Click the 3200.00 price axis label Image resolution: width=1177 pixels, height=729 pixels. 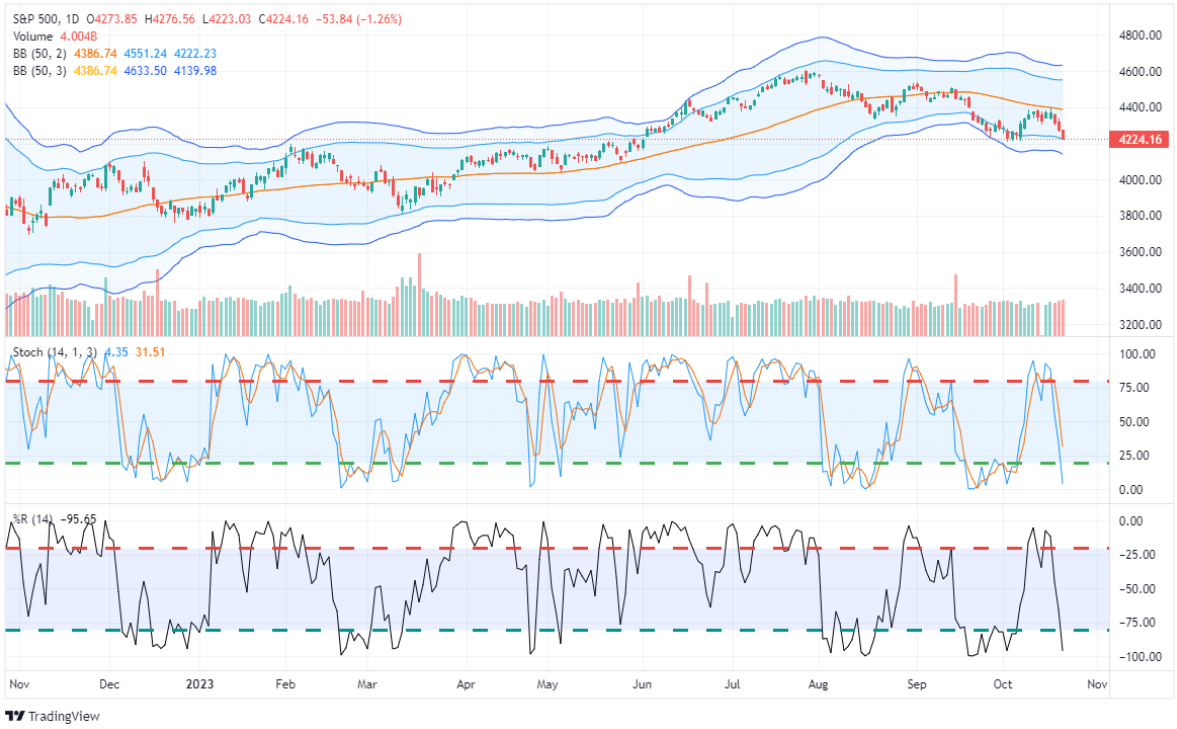point(1140,325)
